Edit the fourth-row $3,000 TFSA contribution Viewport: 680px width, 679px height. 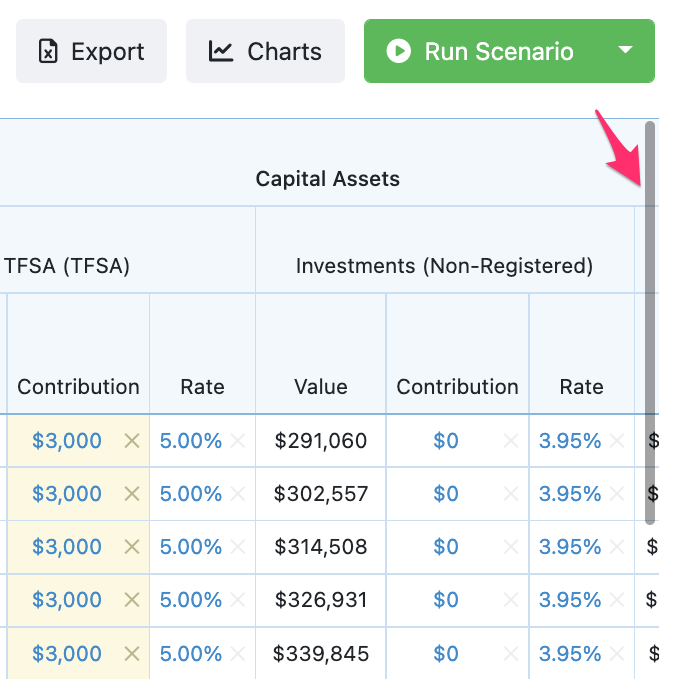click(67, 600)
